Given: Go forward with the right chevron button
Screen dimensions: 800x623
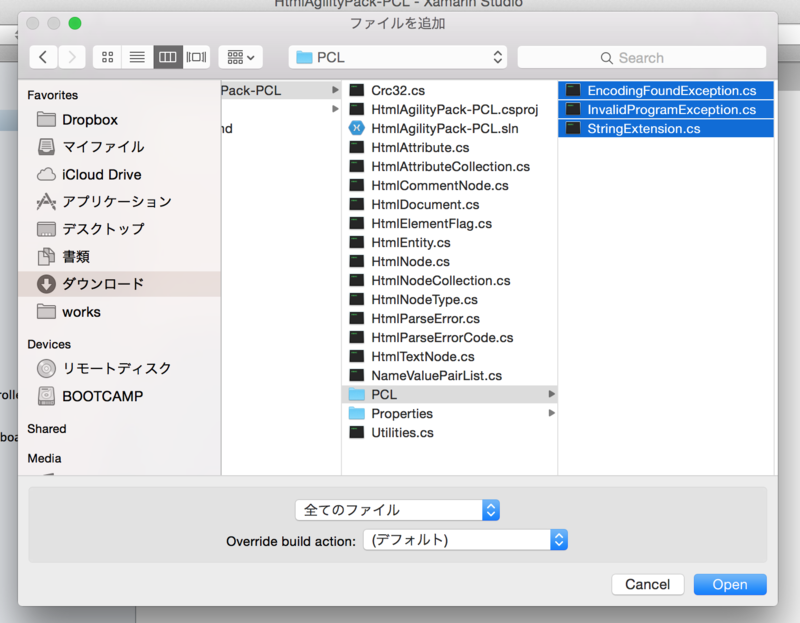Looking at the screenshot, I should click(x=71, y=57).
